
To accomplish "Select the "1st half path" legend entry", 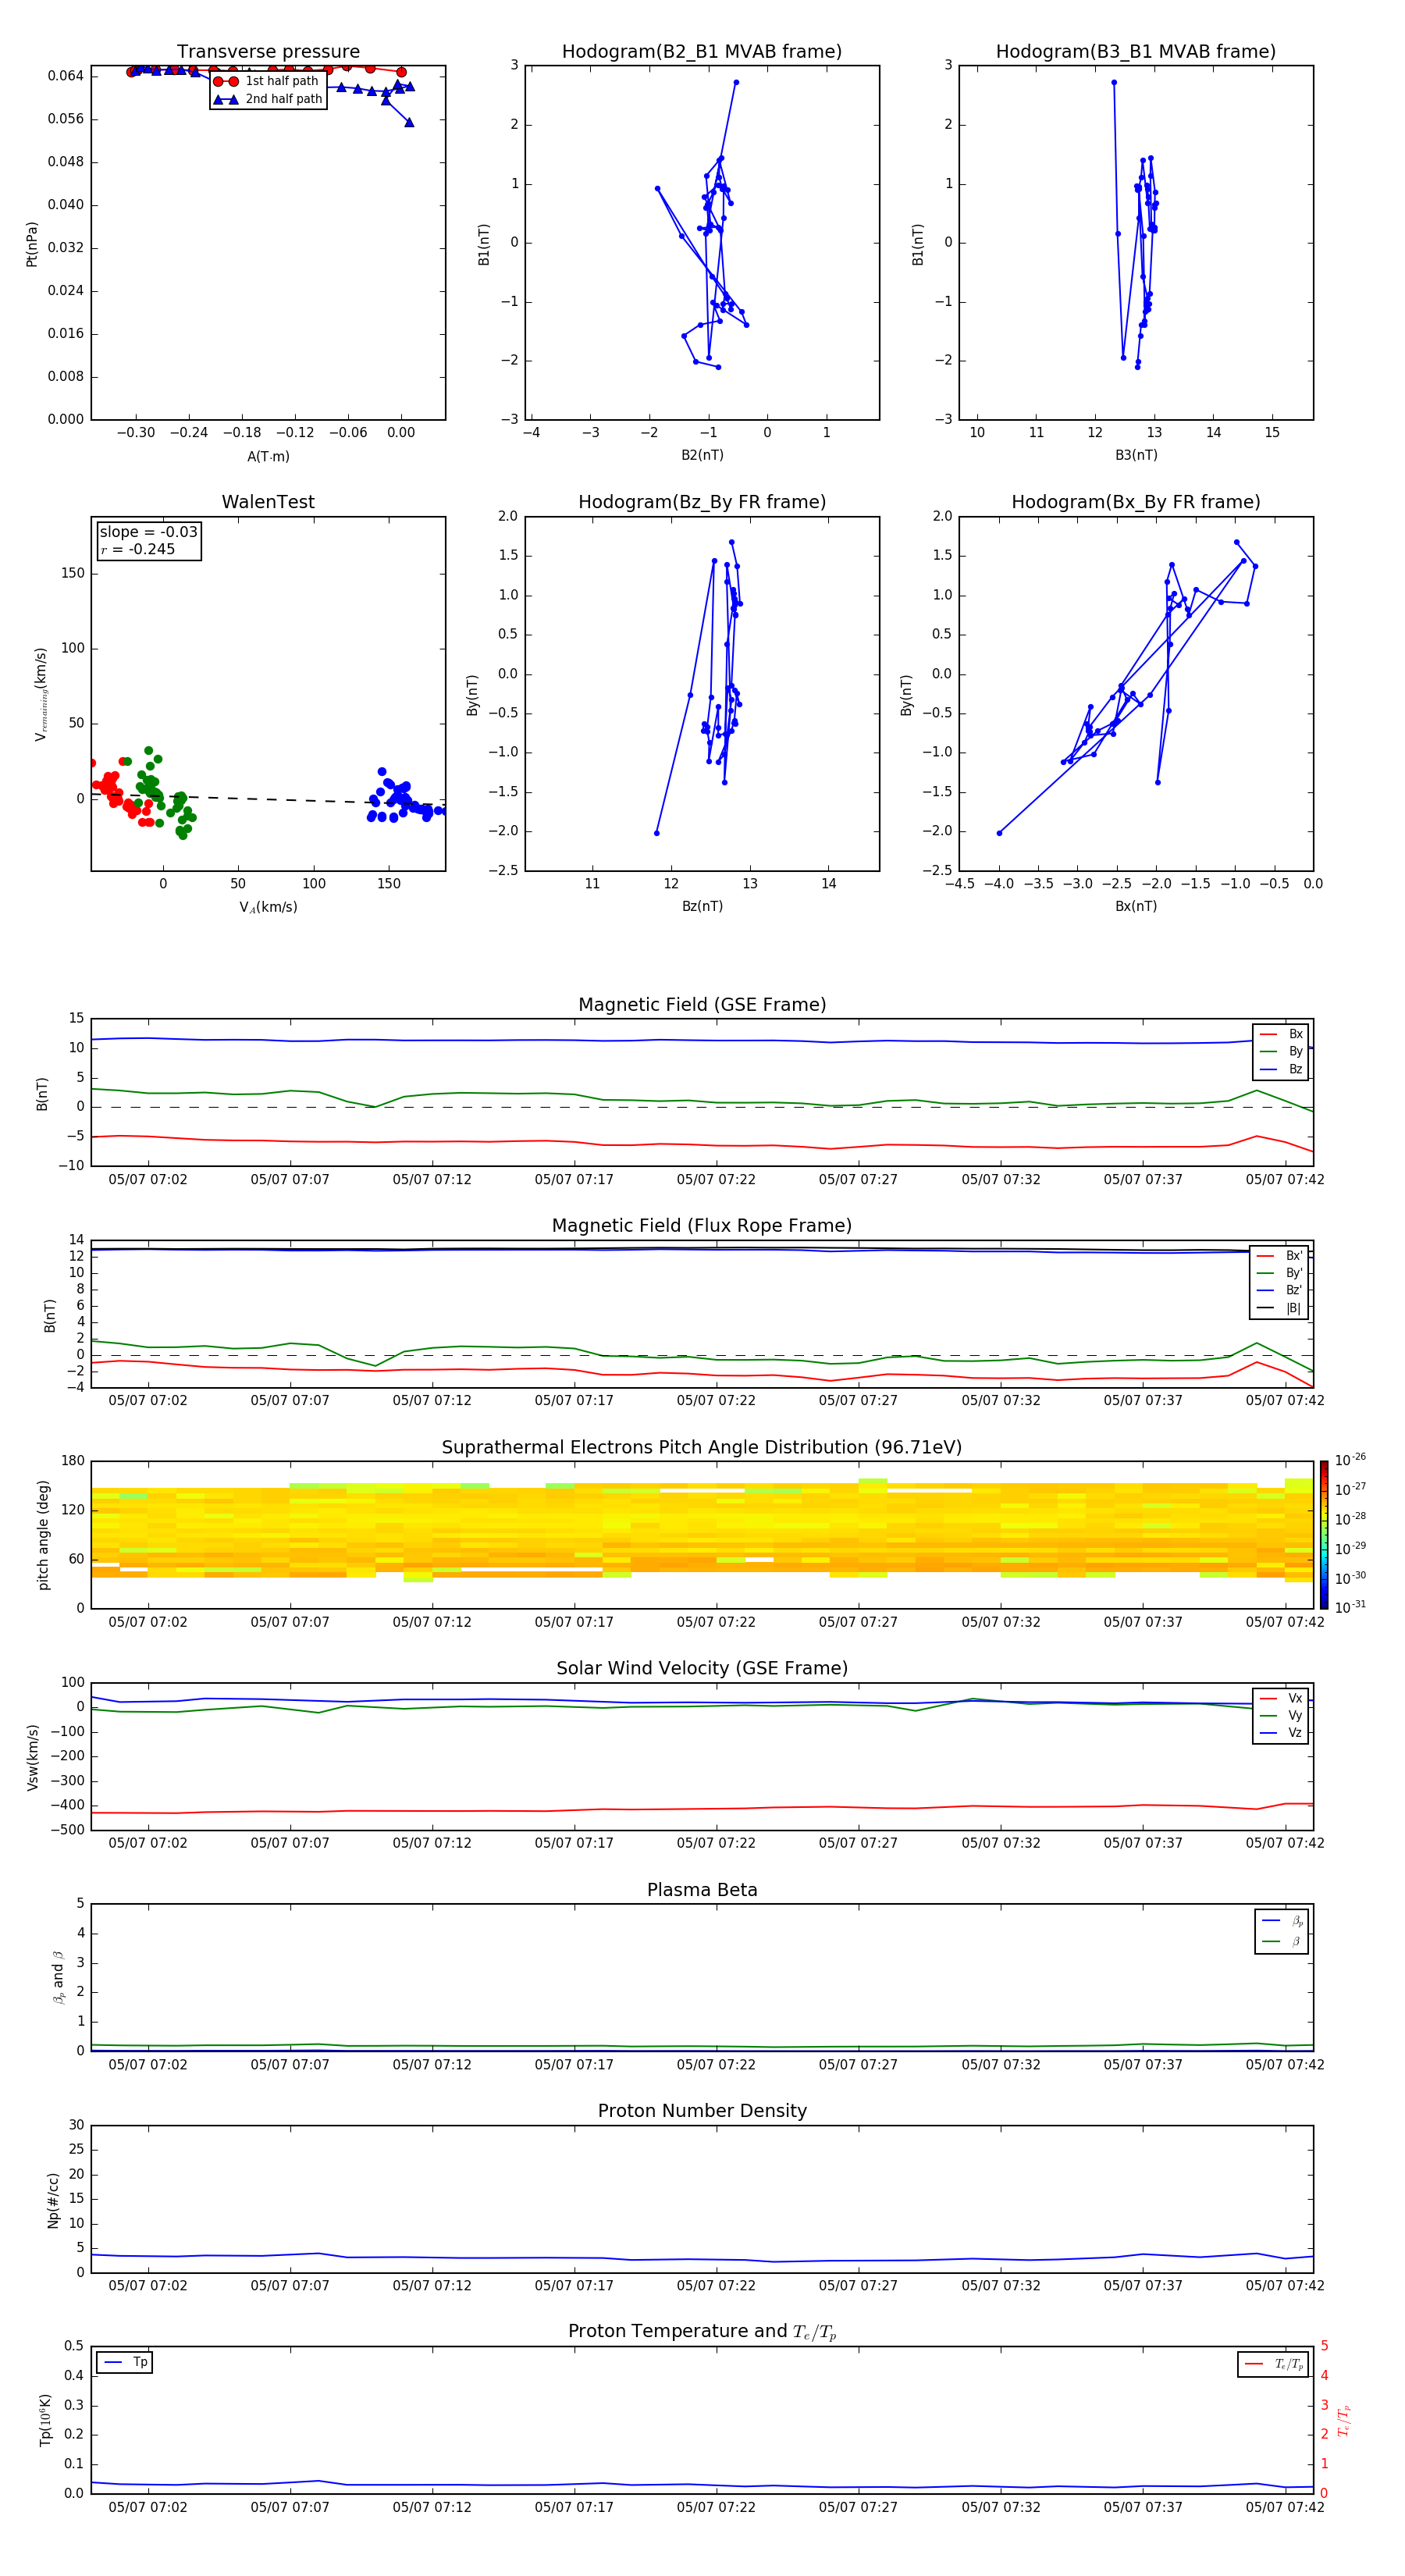I will [x=267, y=81].
